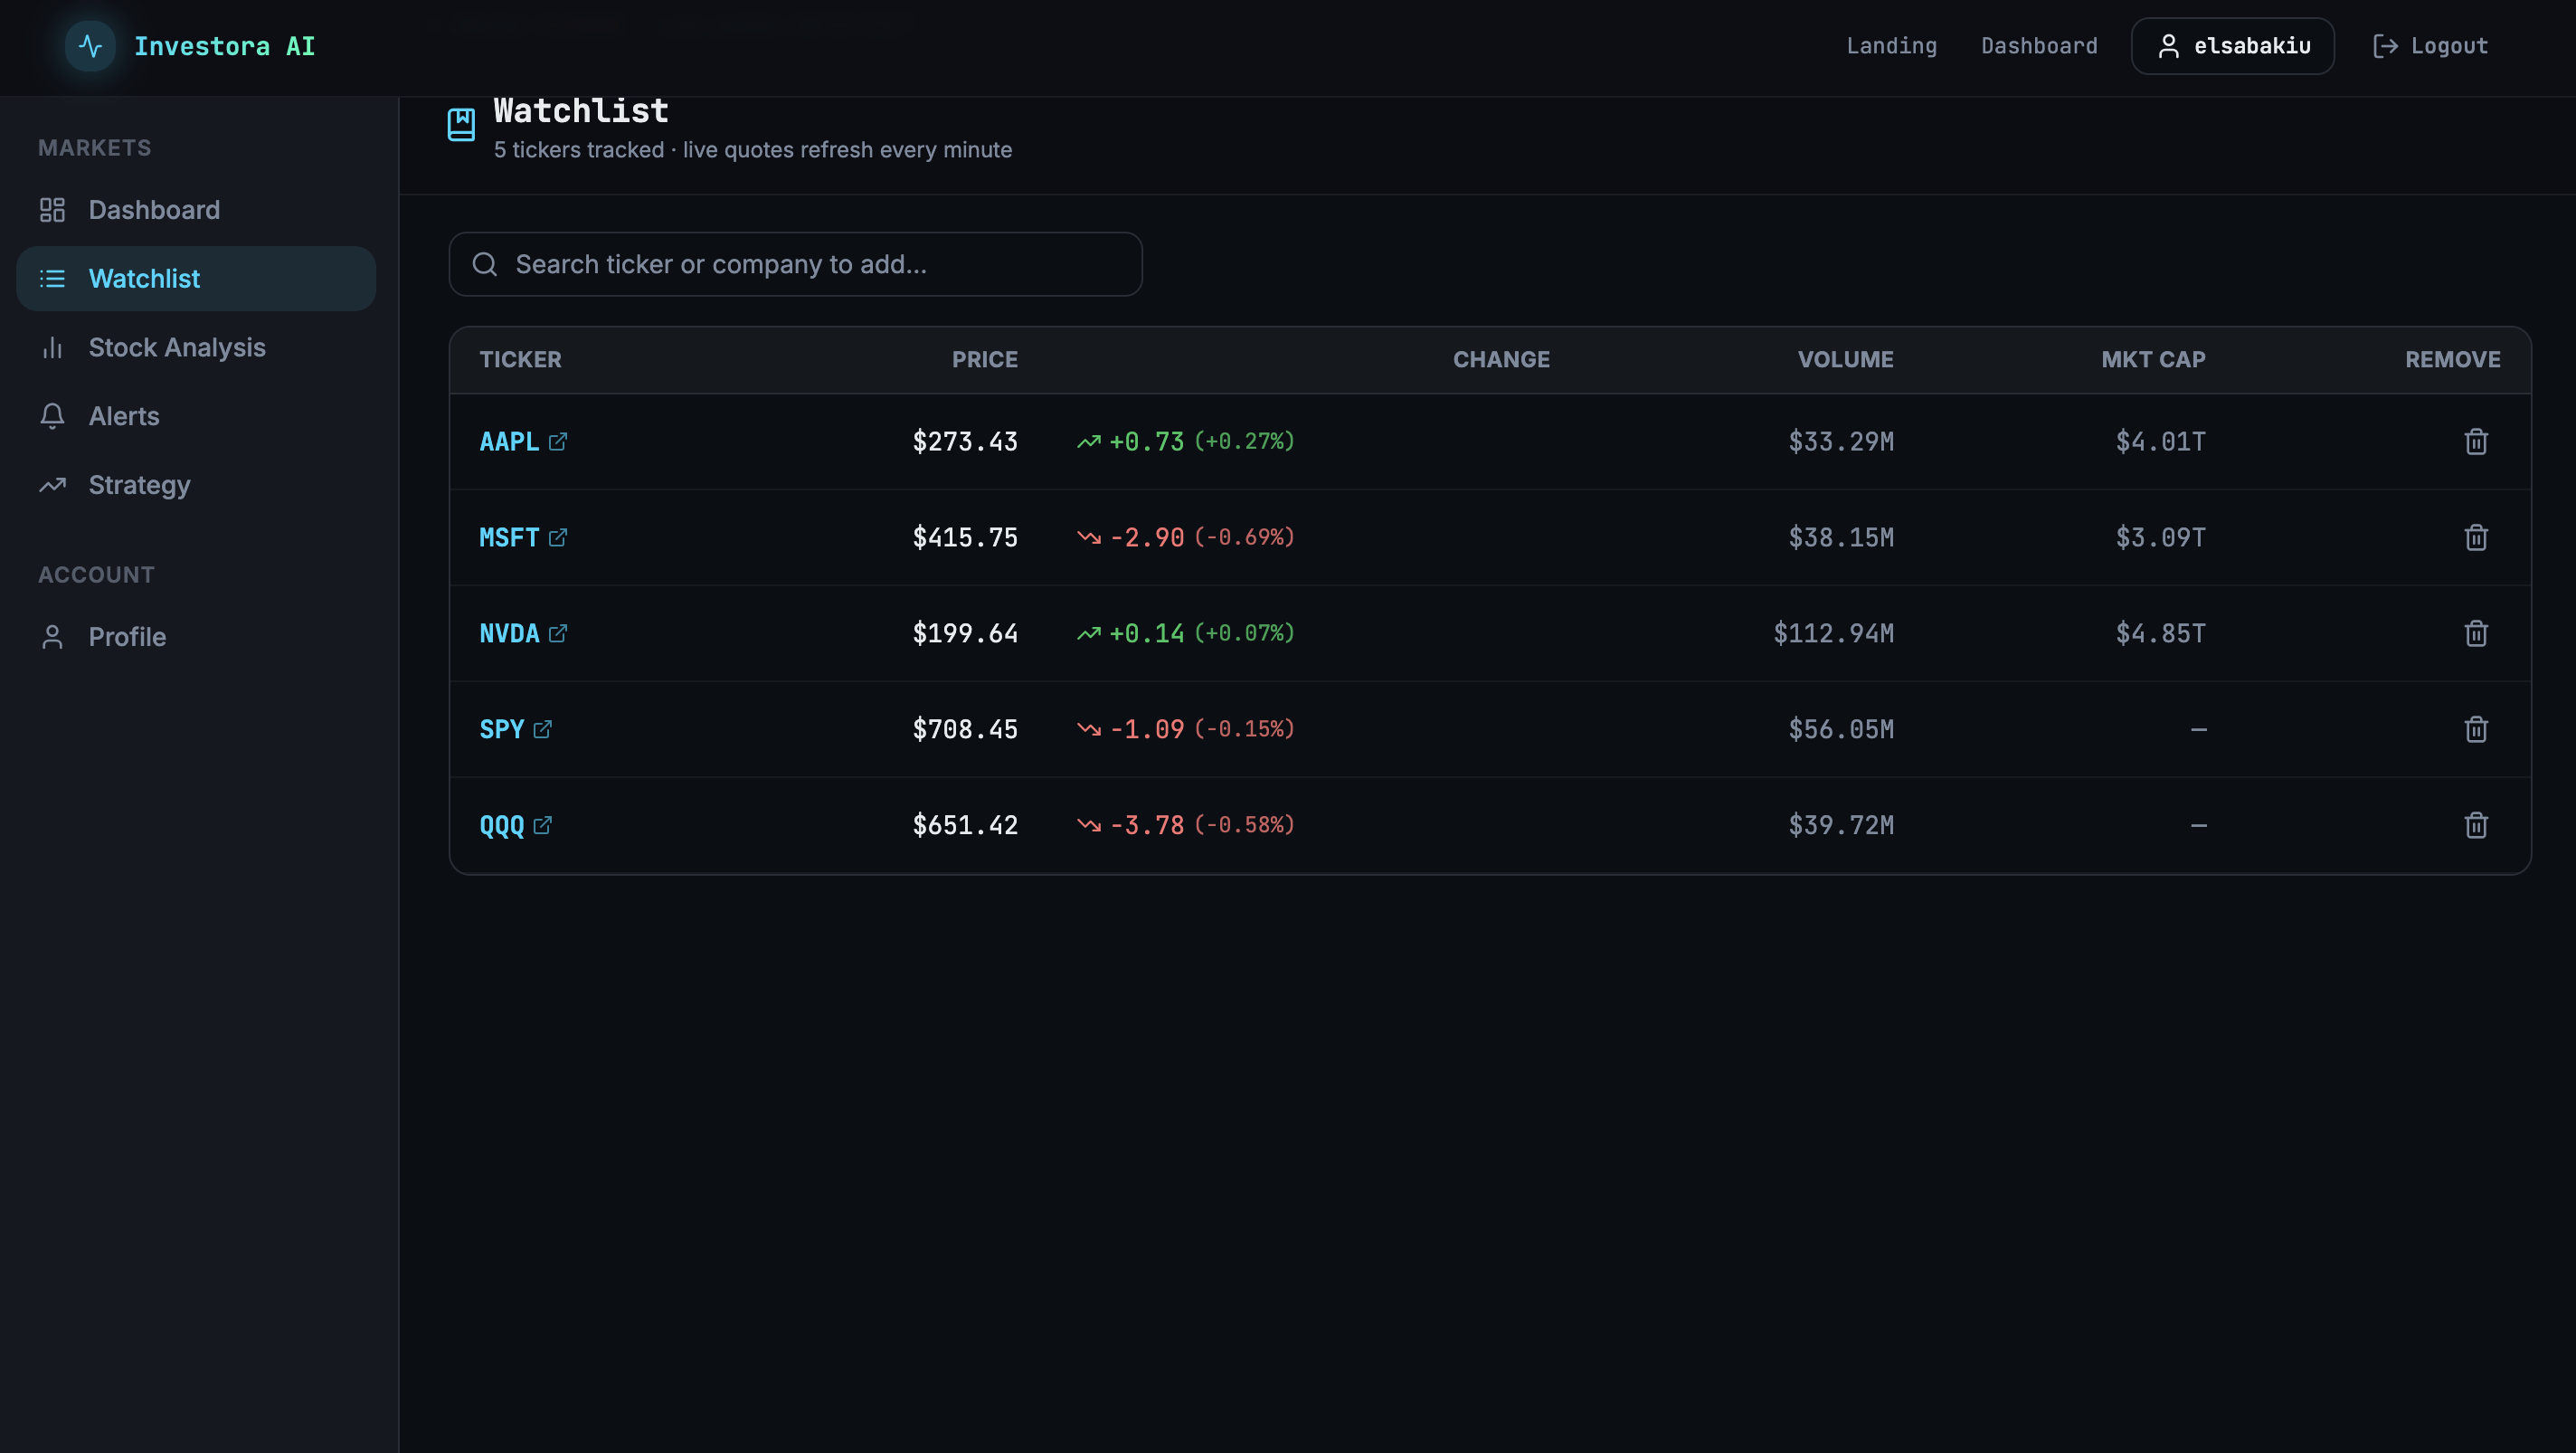The width and height of the screenshot is (2576, 1453).
Task: Remove NVDA using its trash icon
Action: 2476,634
